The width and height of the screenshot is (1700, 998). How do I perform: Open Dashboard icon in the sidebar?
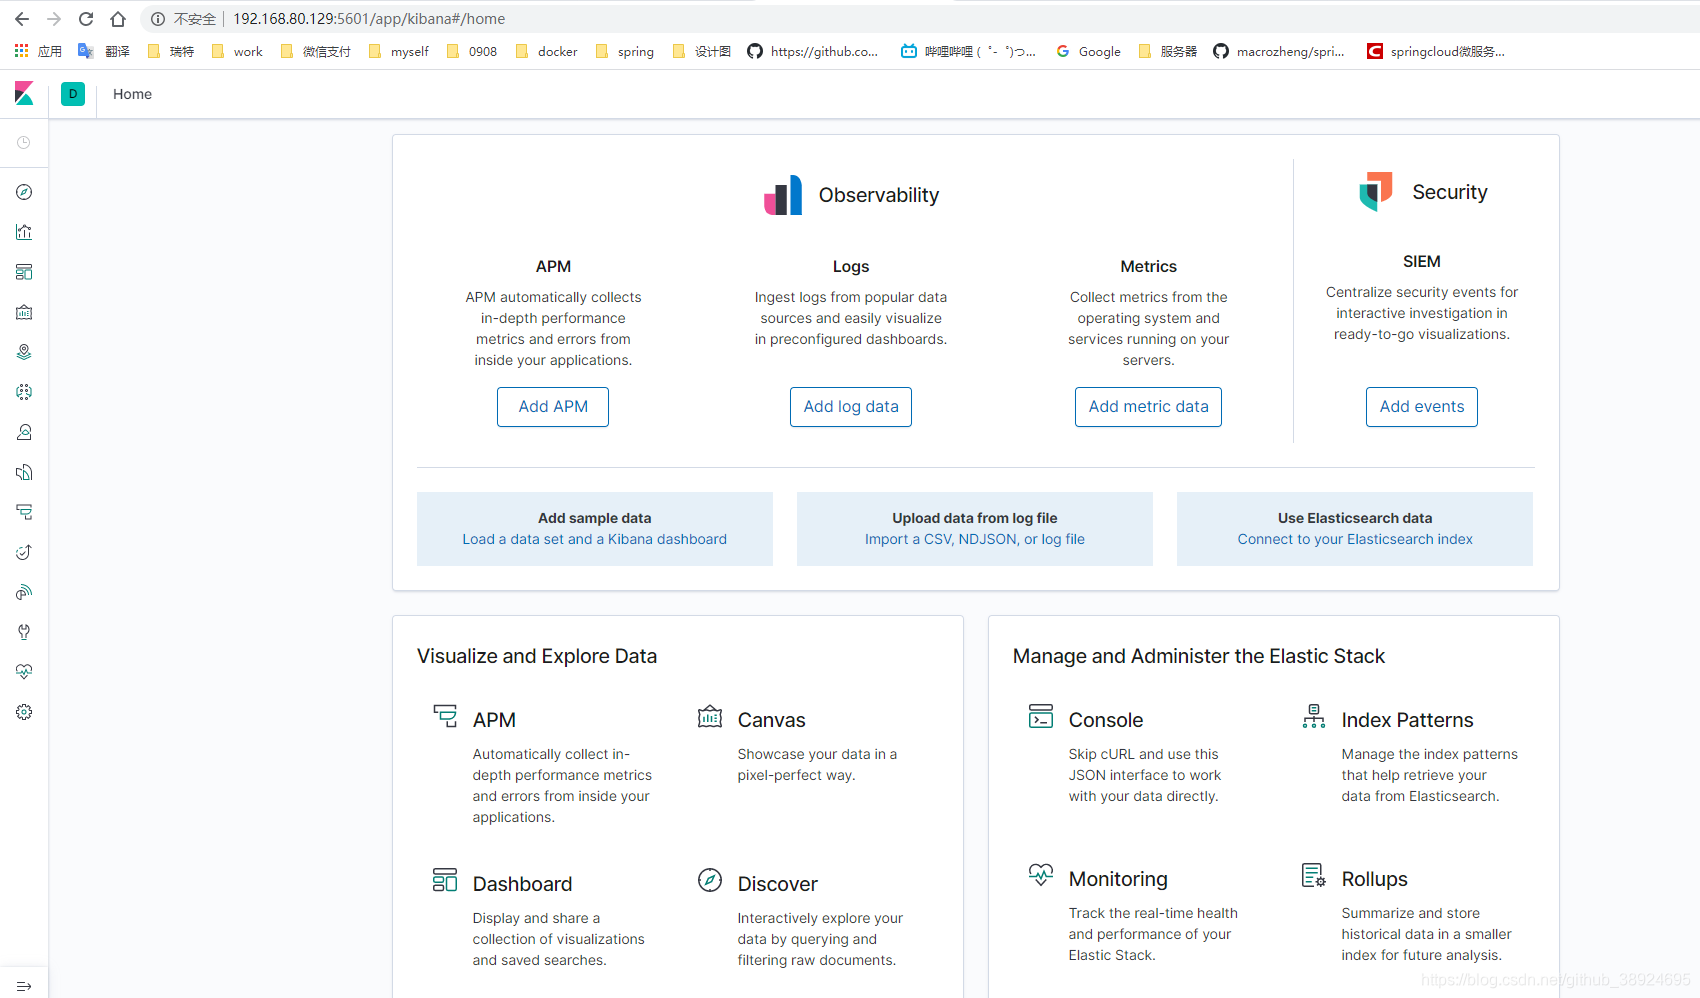24,272
